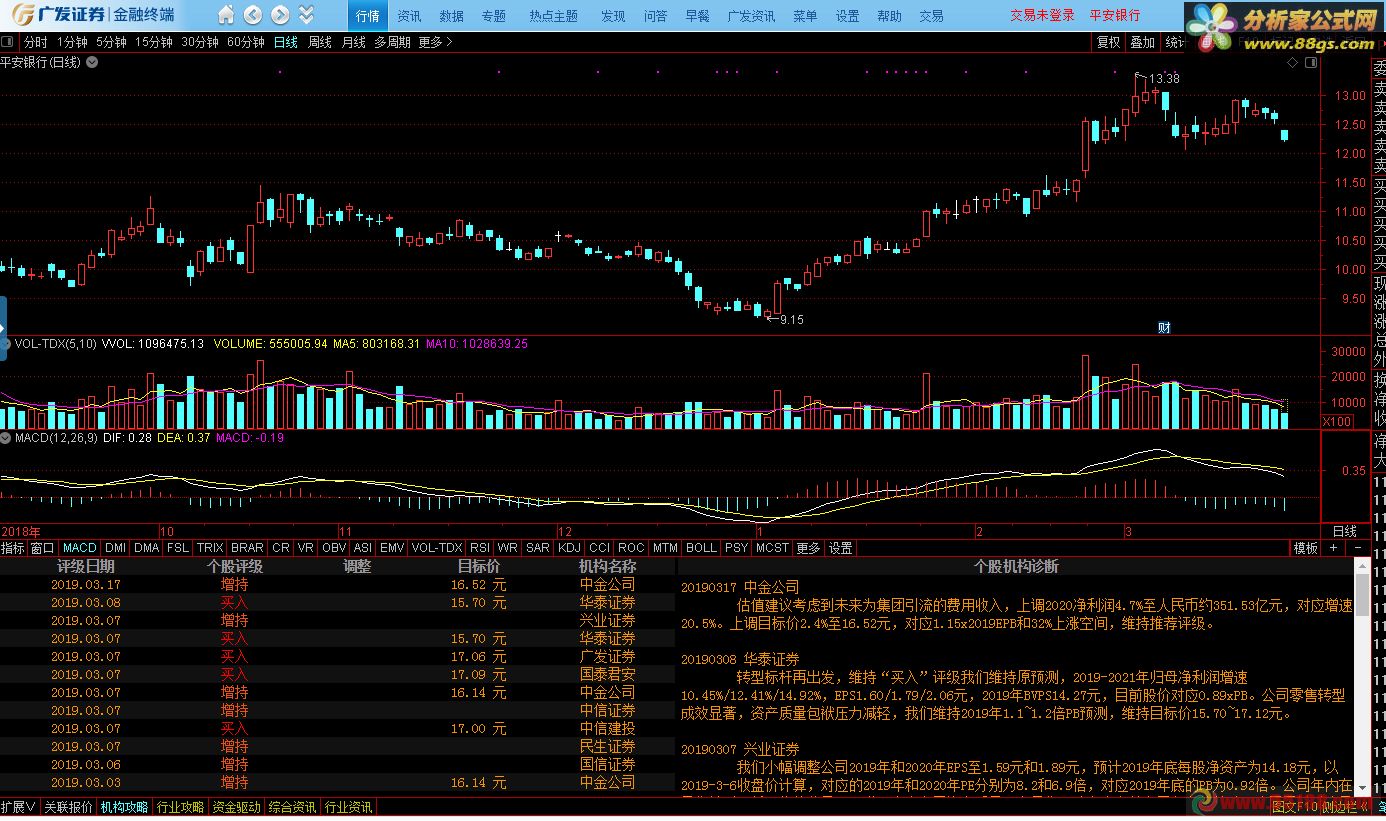1386x821 pixels.
Task: Click the 窗口 button in the indicator bar
Action: pyautogui.click(x=42, y=548)
